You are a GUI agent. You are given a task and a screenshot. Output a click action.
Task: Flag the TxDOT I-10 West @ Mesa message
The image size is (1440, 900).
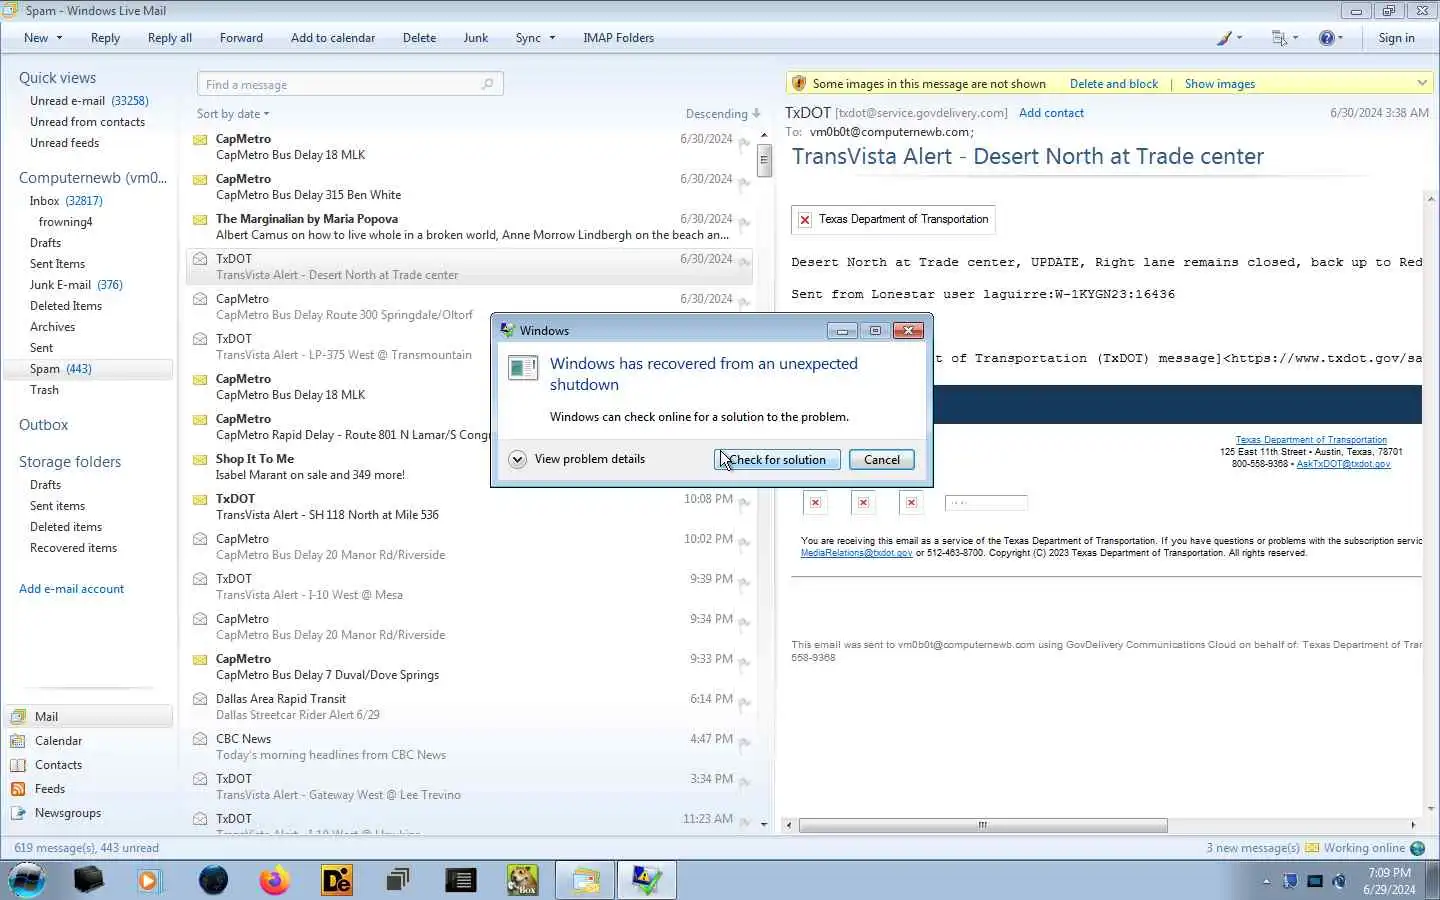point(744,583)
